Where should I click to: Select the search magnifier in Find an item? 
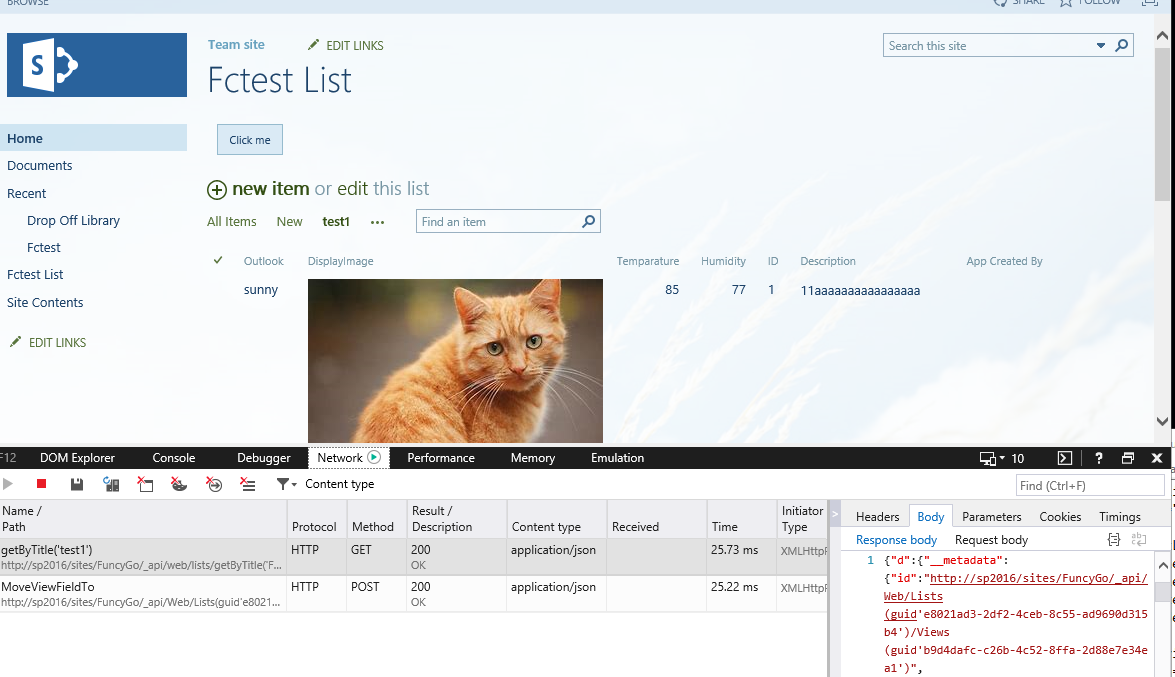588,221
